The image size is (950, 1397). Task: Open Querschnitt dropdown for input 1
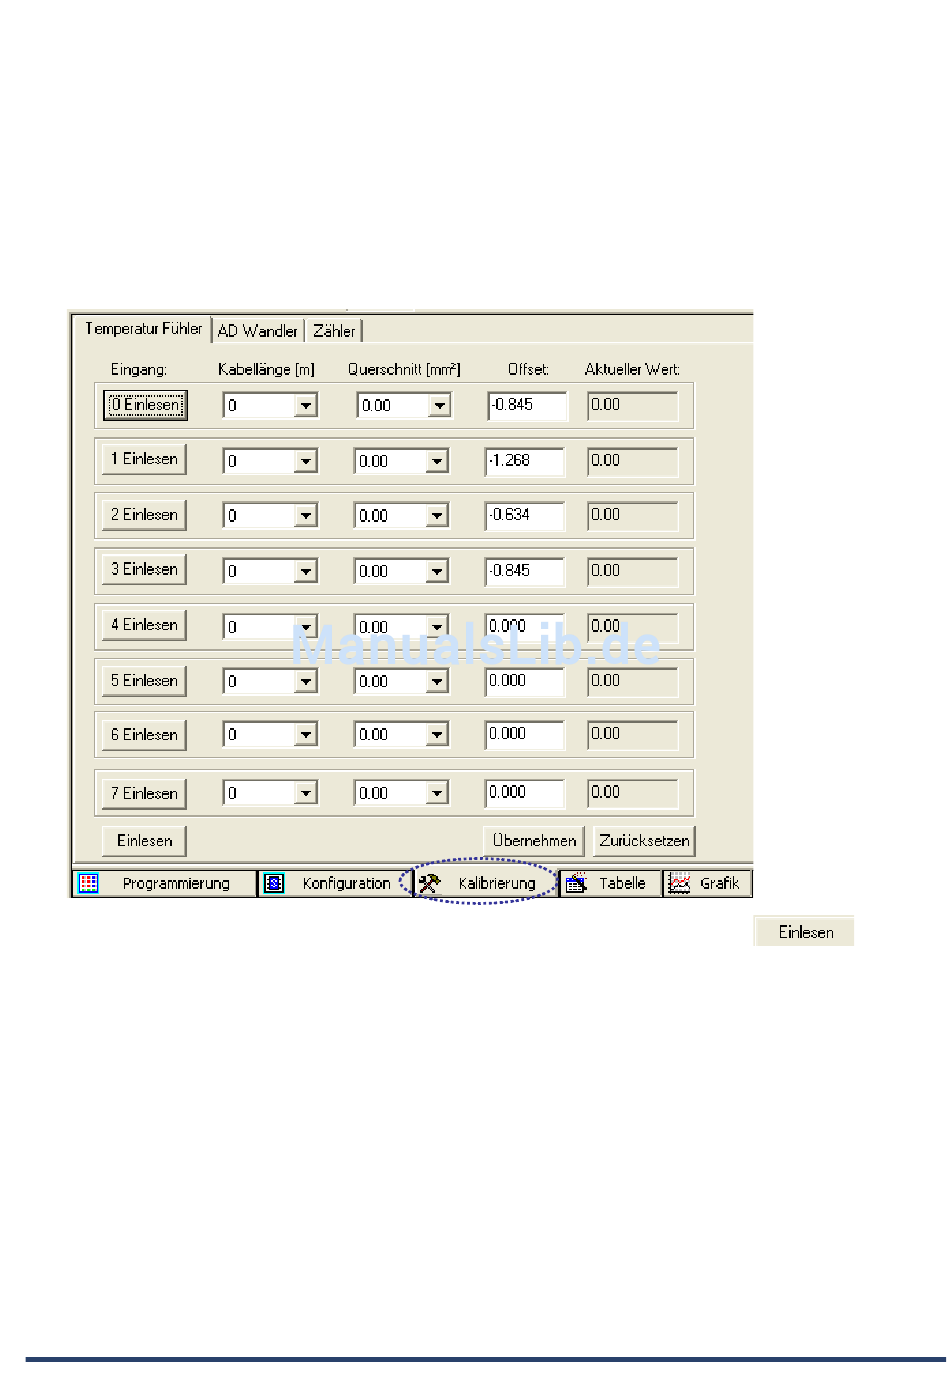point(437,462)
